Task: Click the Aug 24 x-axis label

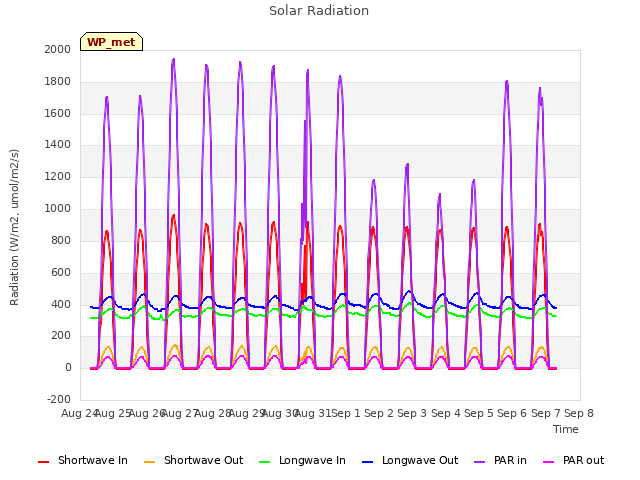Action: pos(79,413)
